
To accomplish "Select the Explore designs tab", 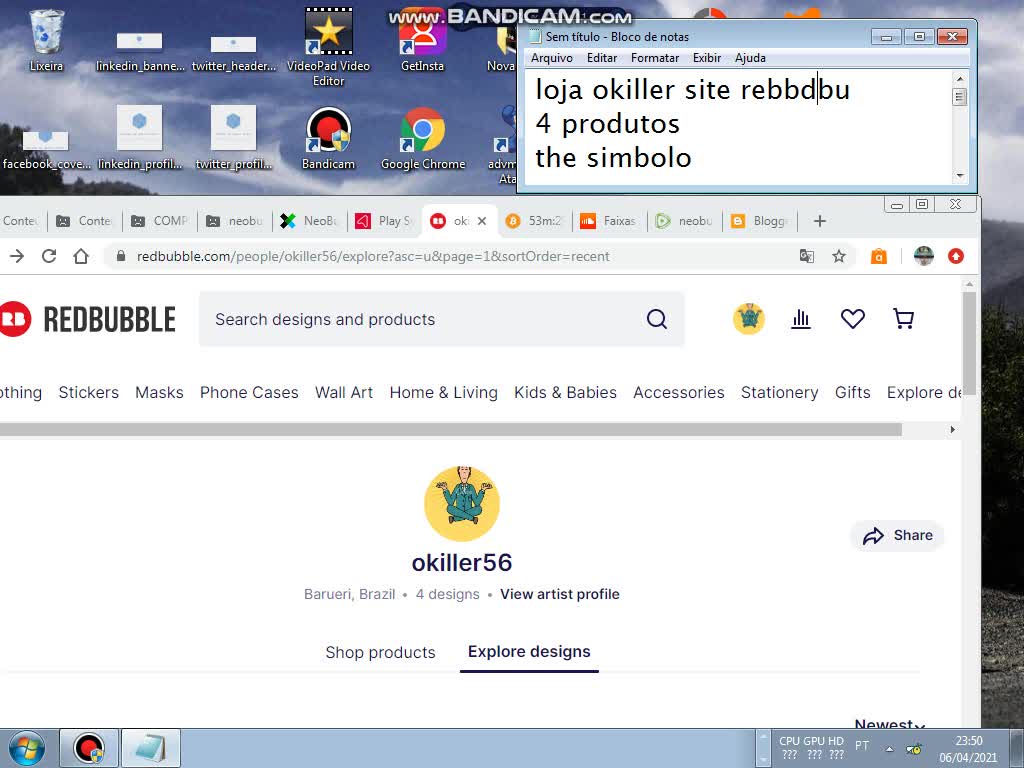I will tap(529, 652).
